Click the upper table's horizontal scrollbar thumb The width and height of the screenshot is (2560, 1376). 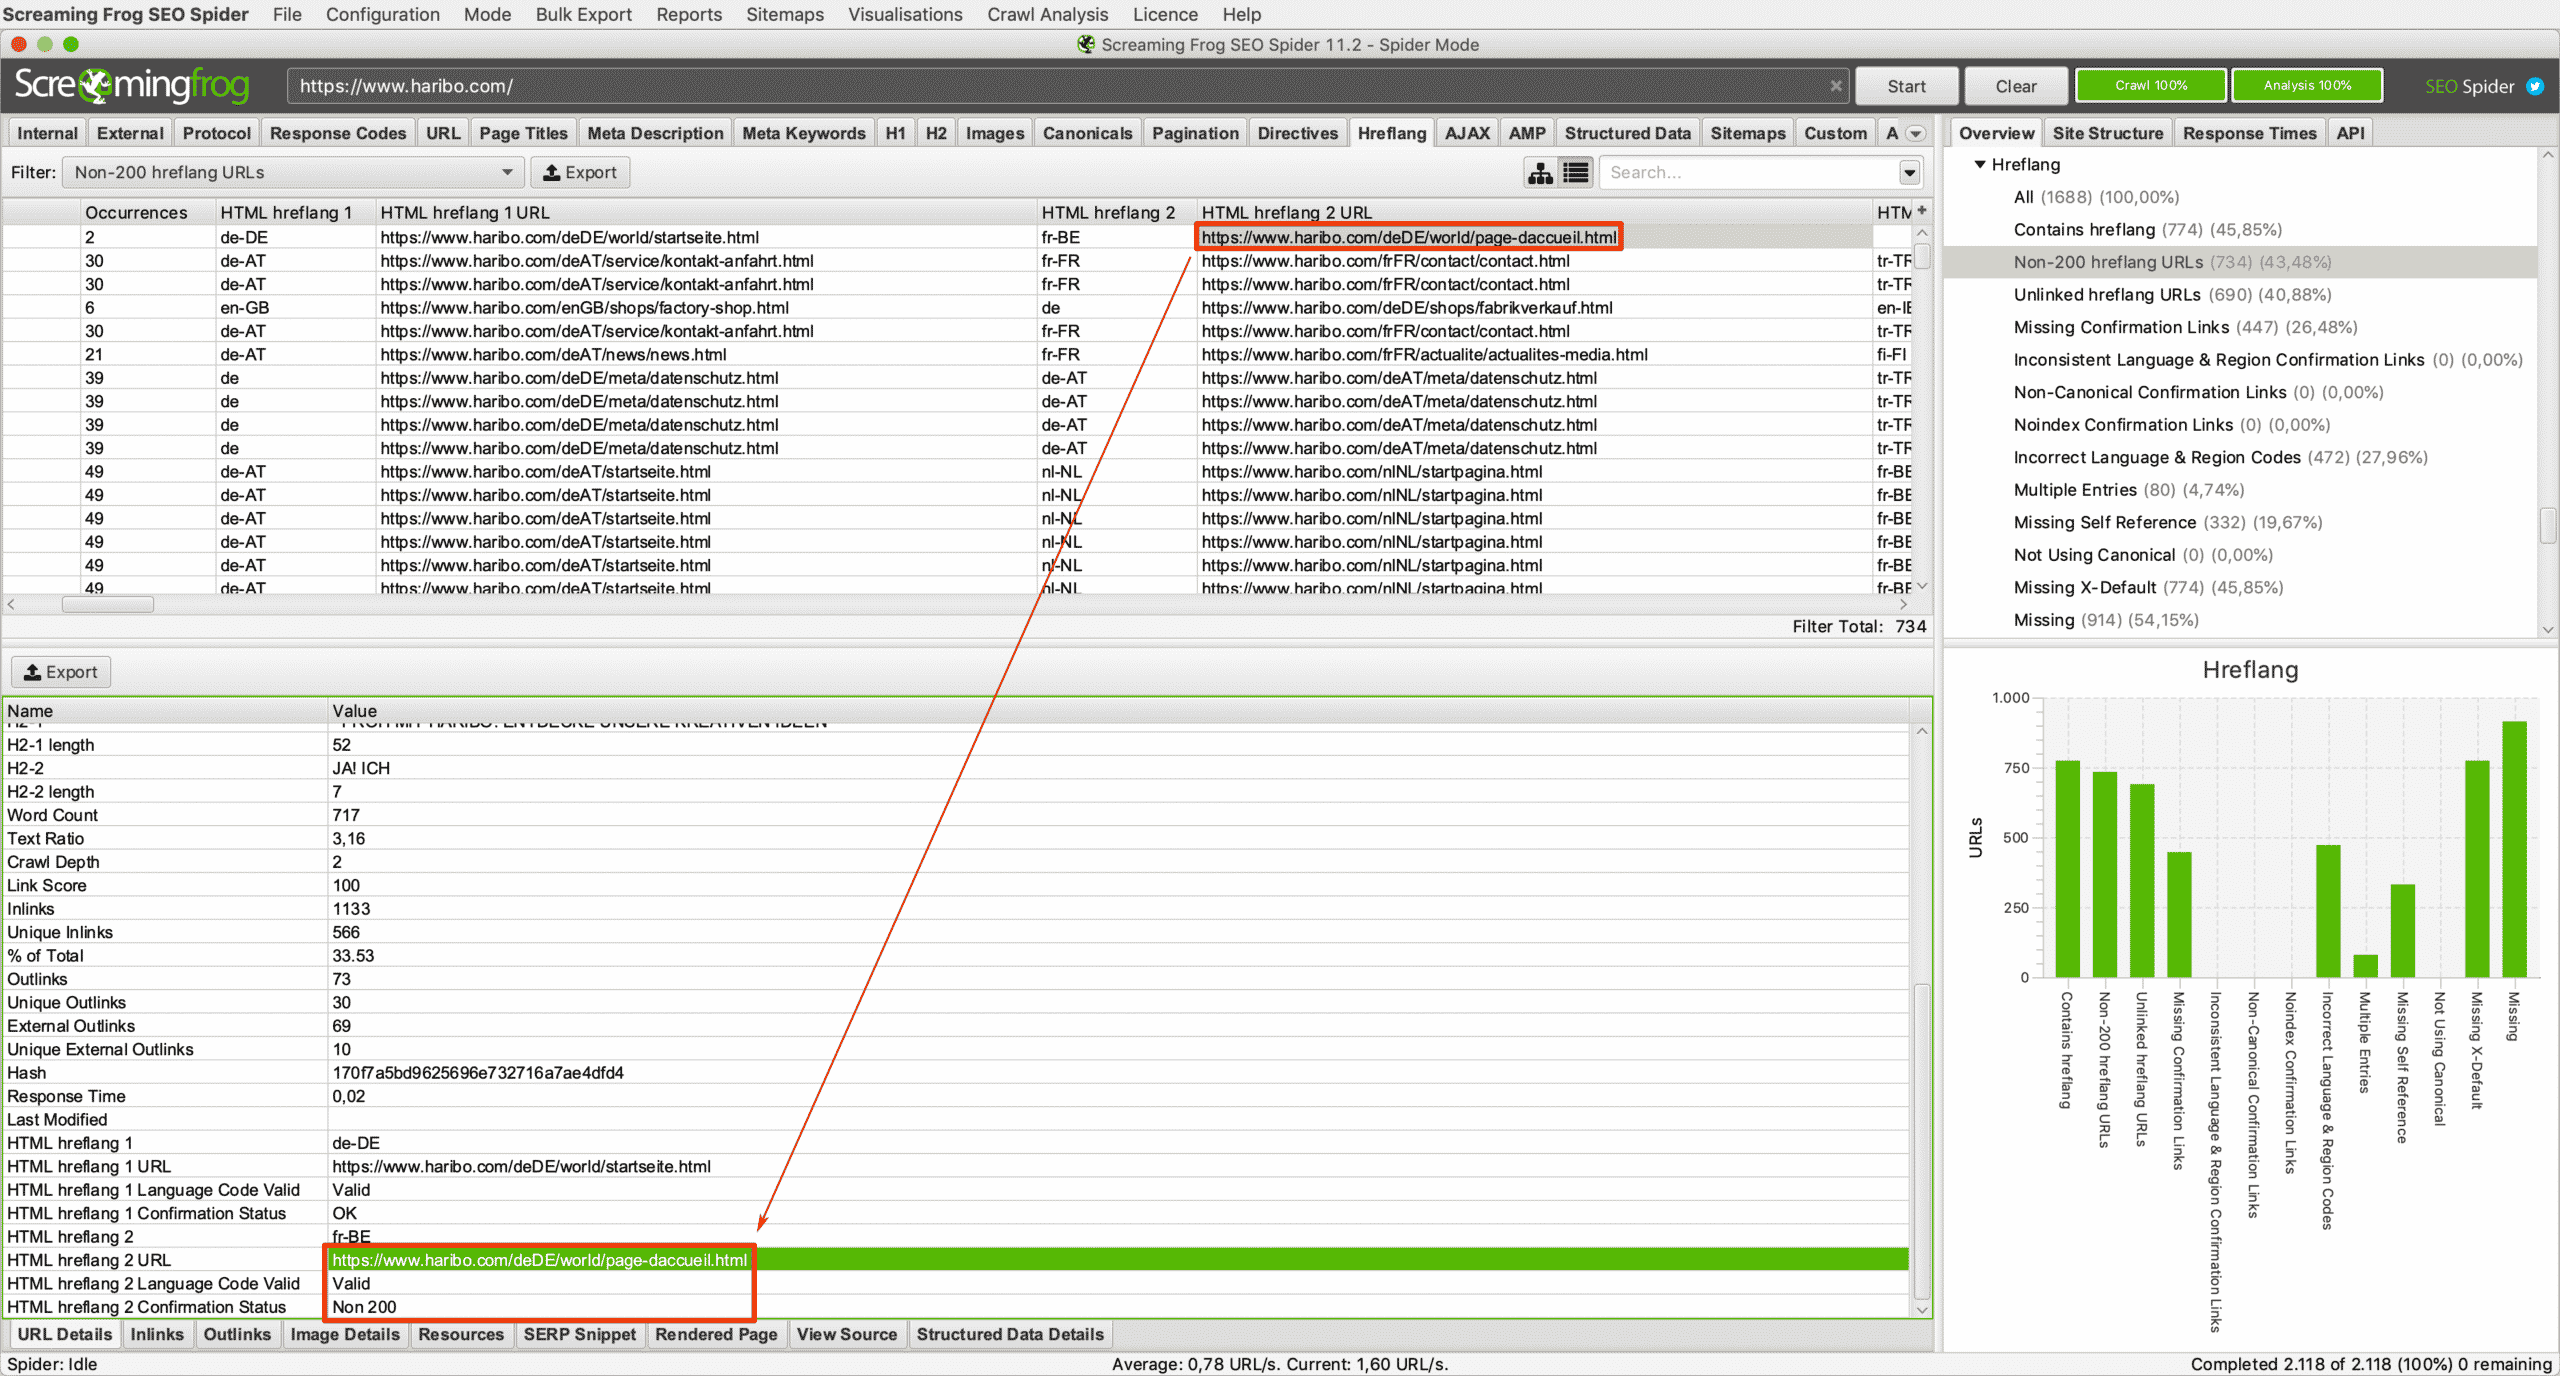108,605
